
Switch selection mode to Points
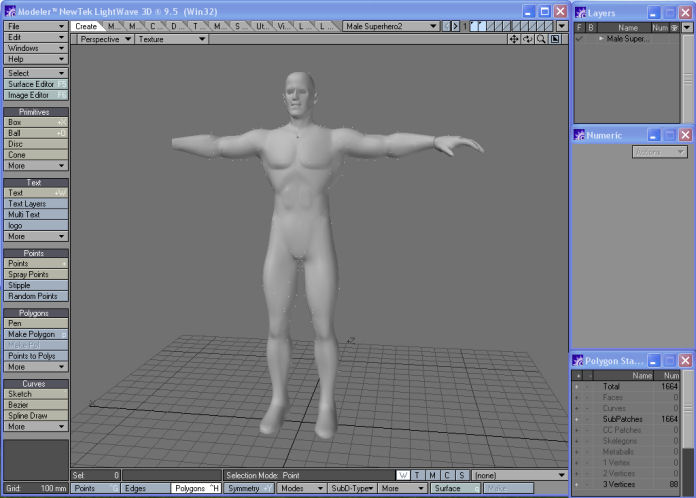(96, 488)
